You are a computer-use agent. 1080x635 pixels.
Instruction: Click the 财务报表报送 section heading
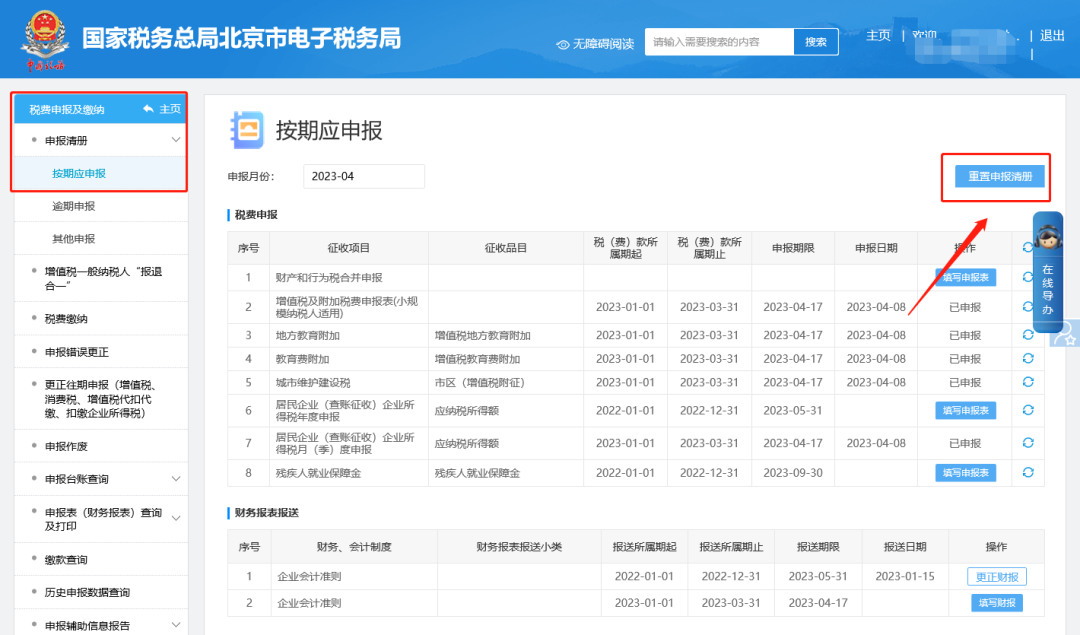[267, 512]
